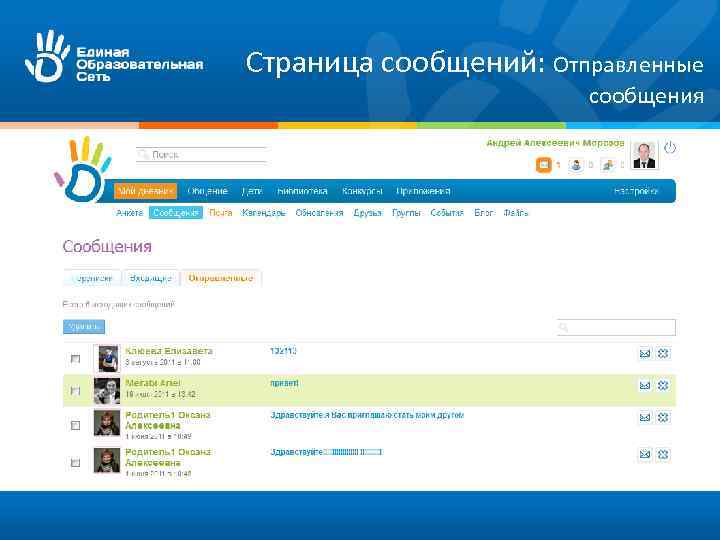This screenshot has height=540, width=720.
Task: Open the Библиотека main menu item
Action: click(x=302, y=191)
